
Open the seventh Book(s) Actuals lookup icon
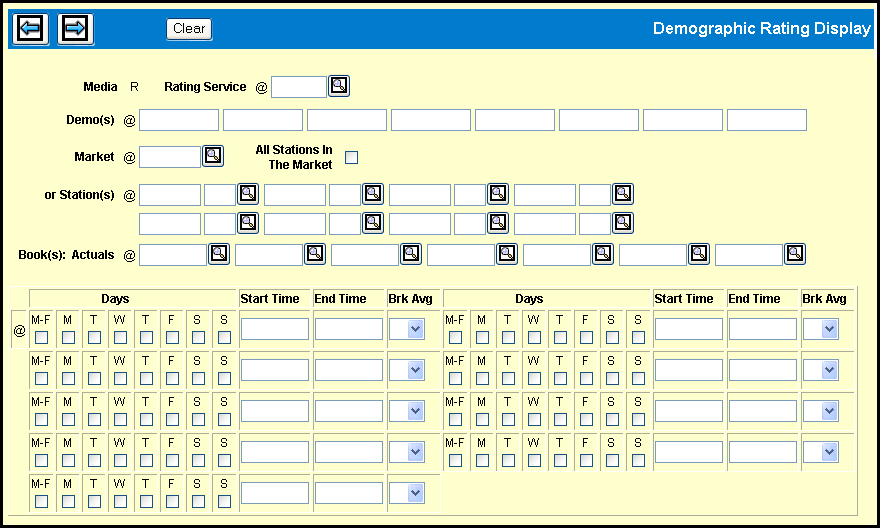(795, 254)
